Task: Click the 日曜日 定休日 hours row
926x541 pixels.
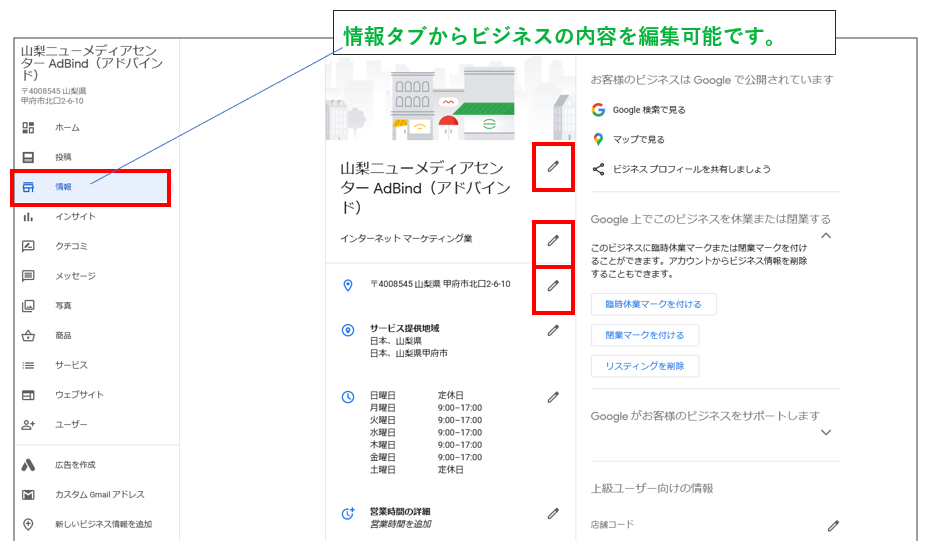Action: point(417,395)
